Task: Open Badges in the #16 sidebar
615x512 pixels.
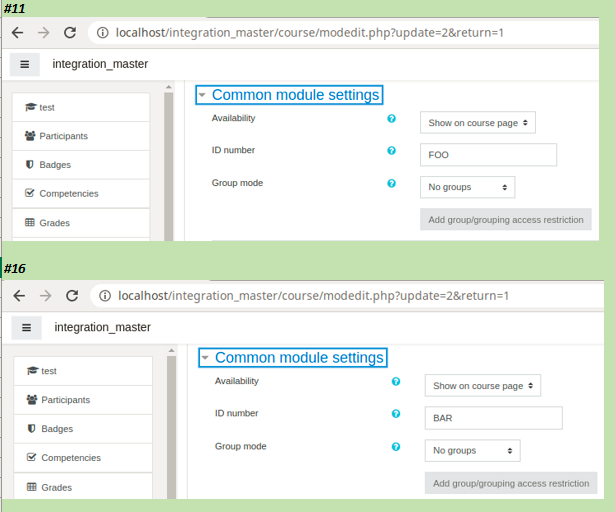Action: (83, 429)
